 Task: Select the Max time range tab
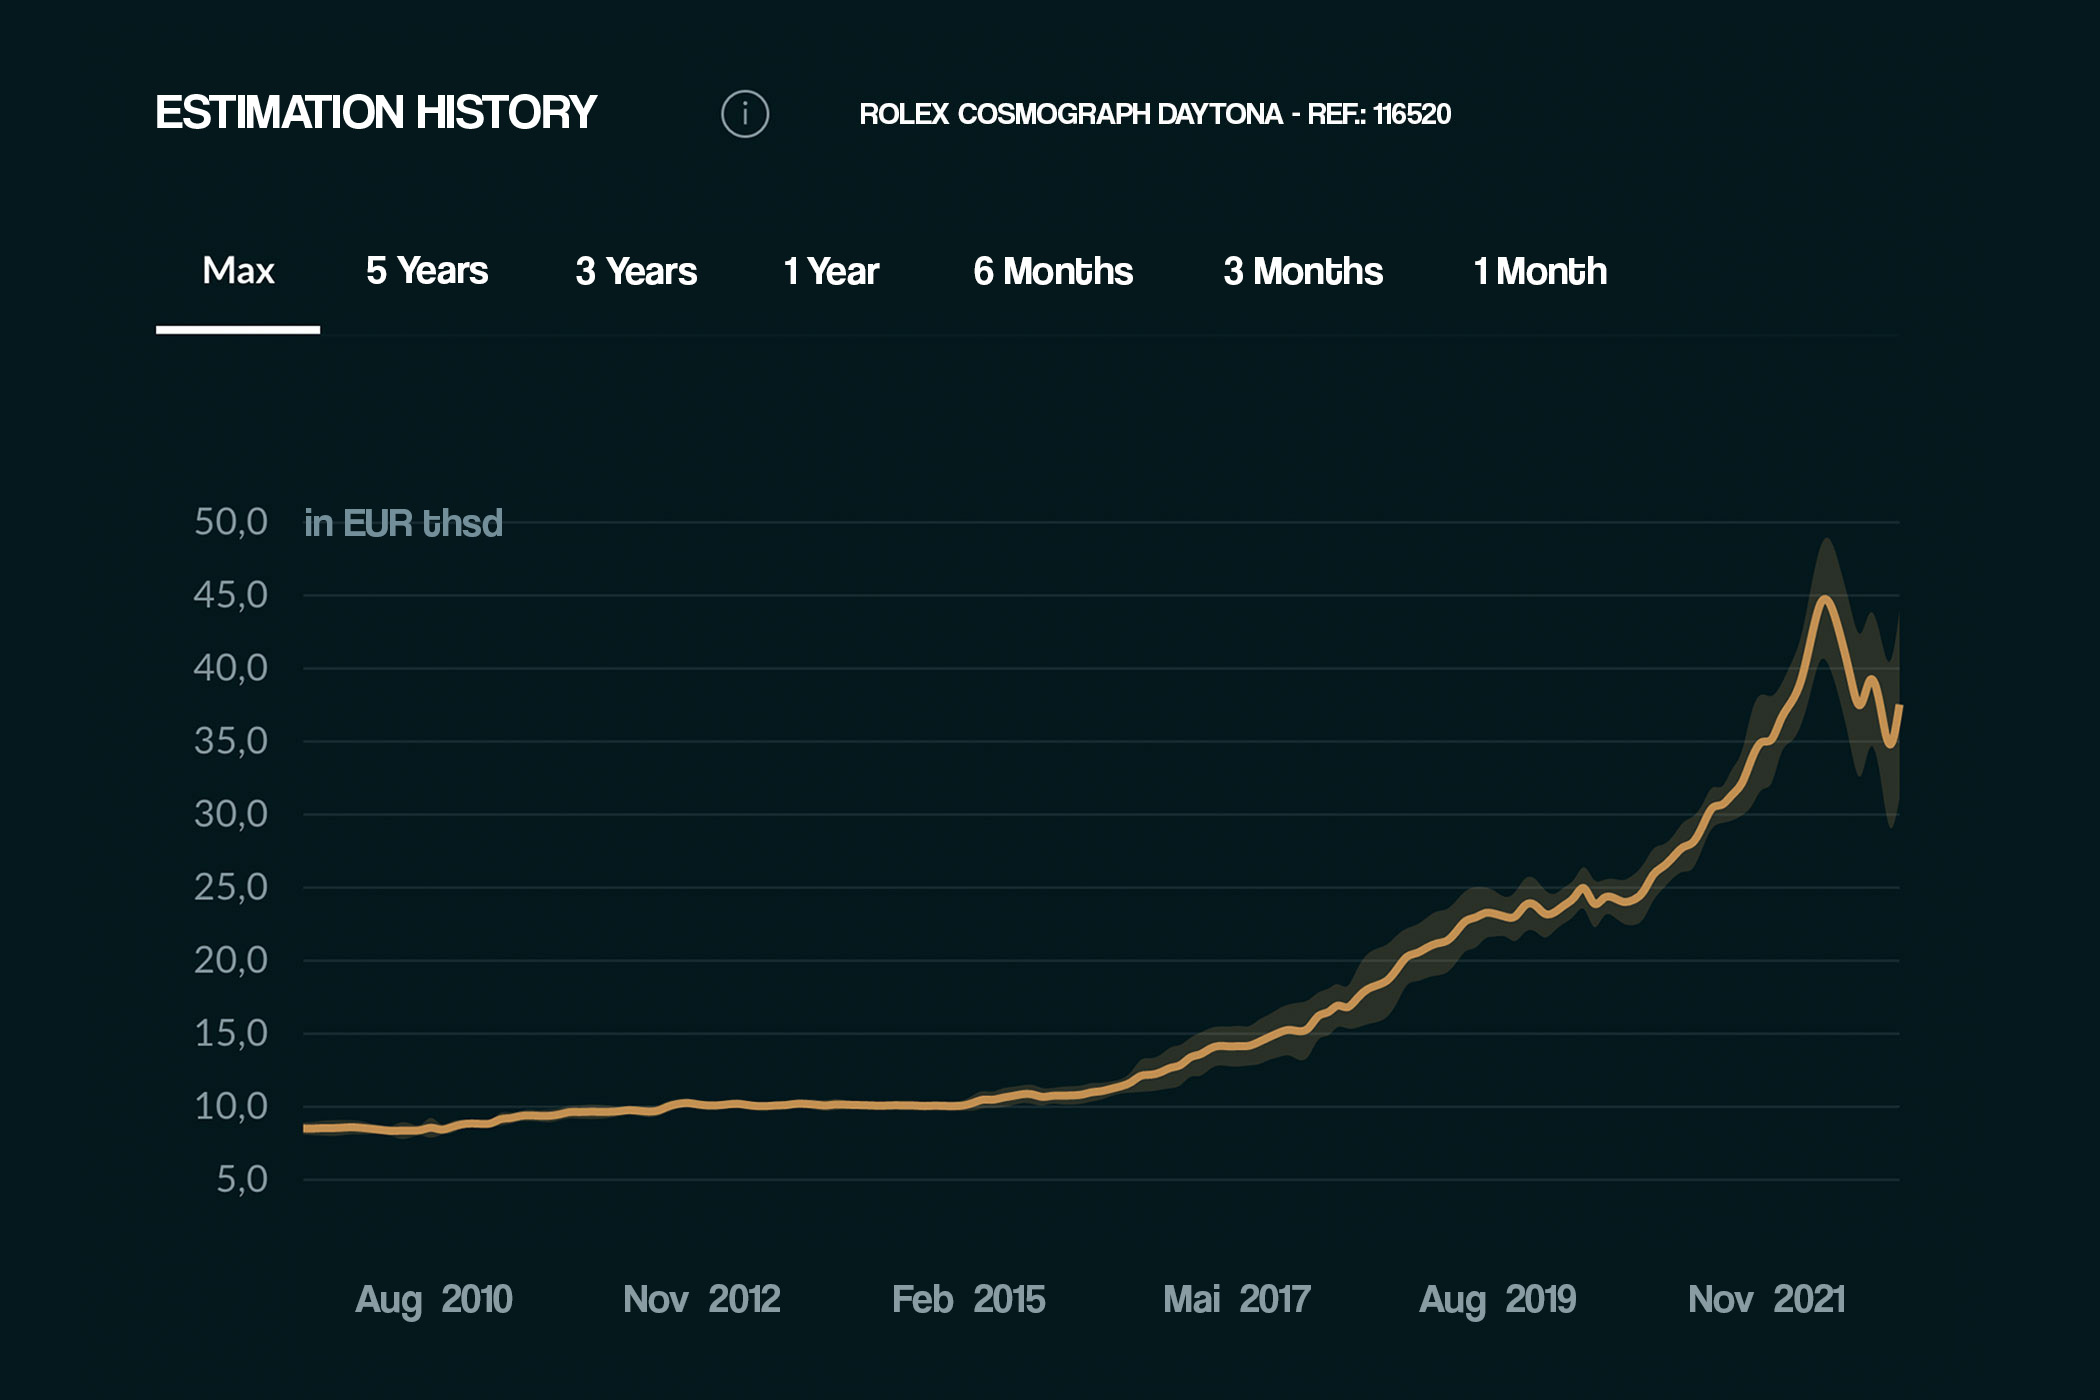tap(238, 271)
